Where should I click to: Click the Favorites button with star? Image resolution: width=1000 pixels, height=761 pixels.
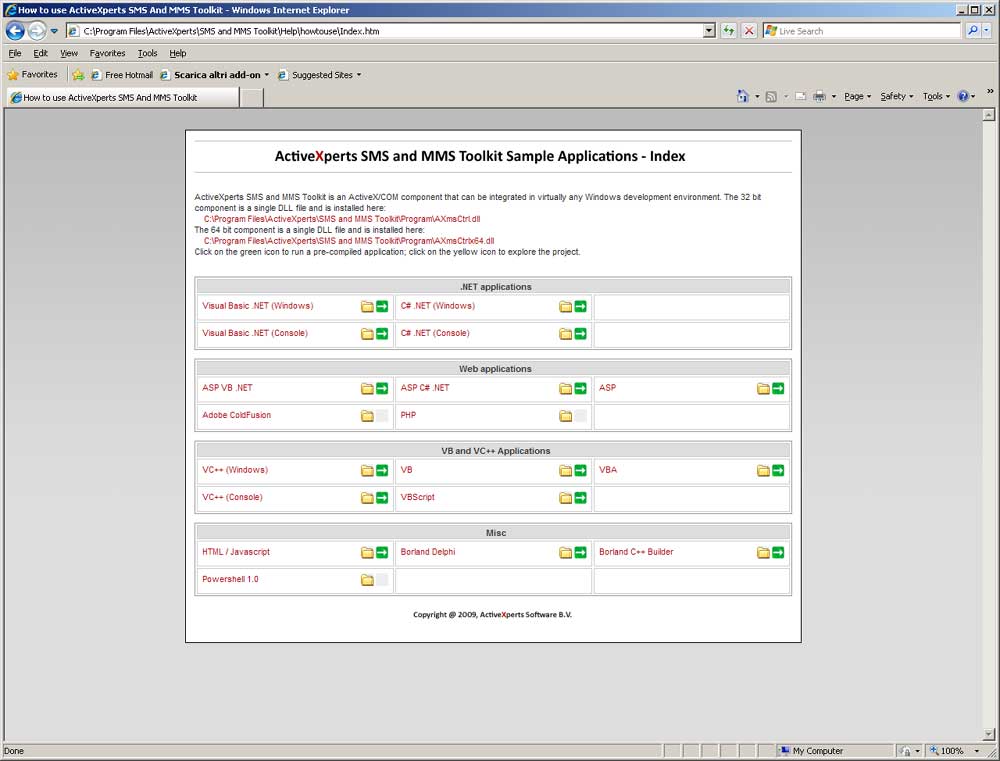tap(32, 75)
